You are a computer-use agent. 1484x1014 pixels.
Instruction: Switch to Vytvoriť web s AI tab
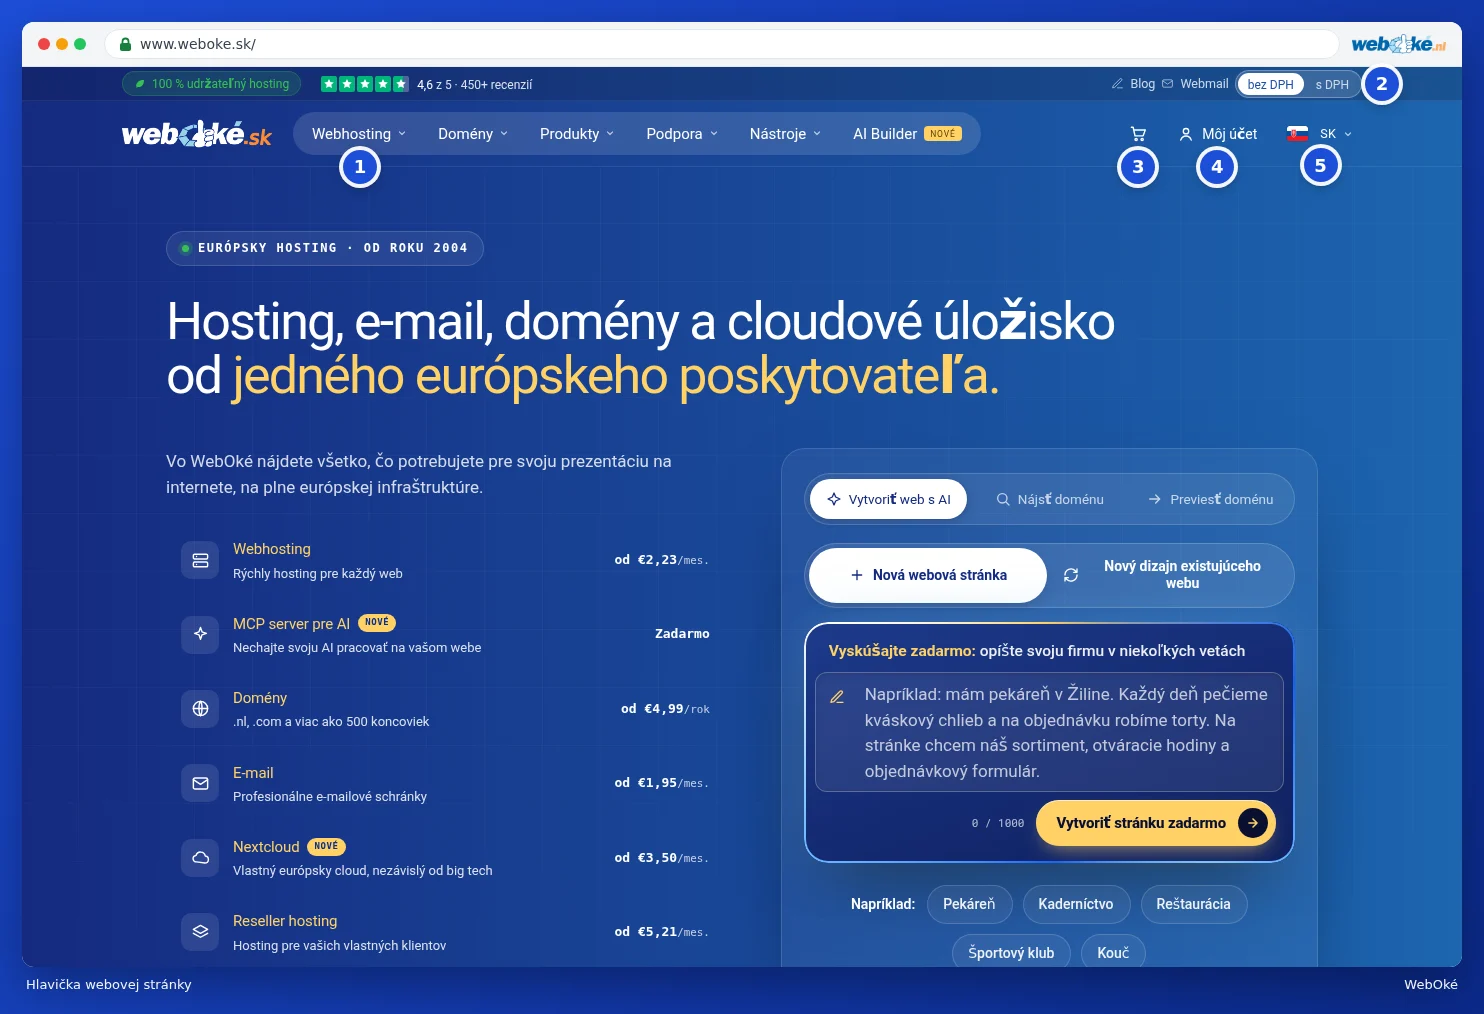pyautogui.click(x=888, y=499)
